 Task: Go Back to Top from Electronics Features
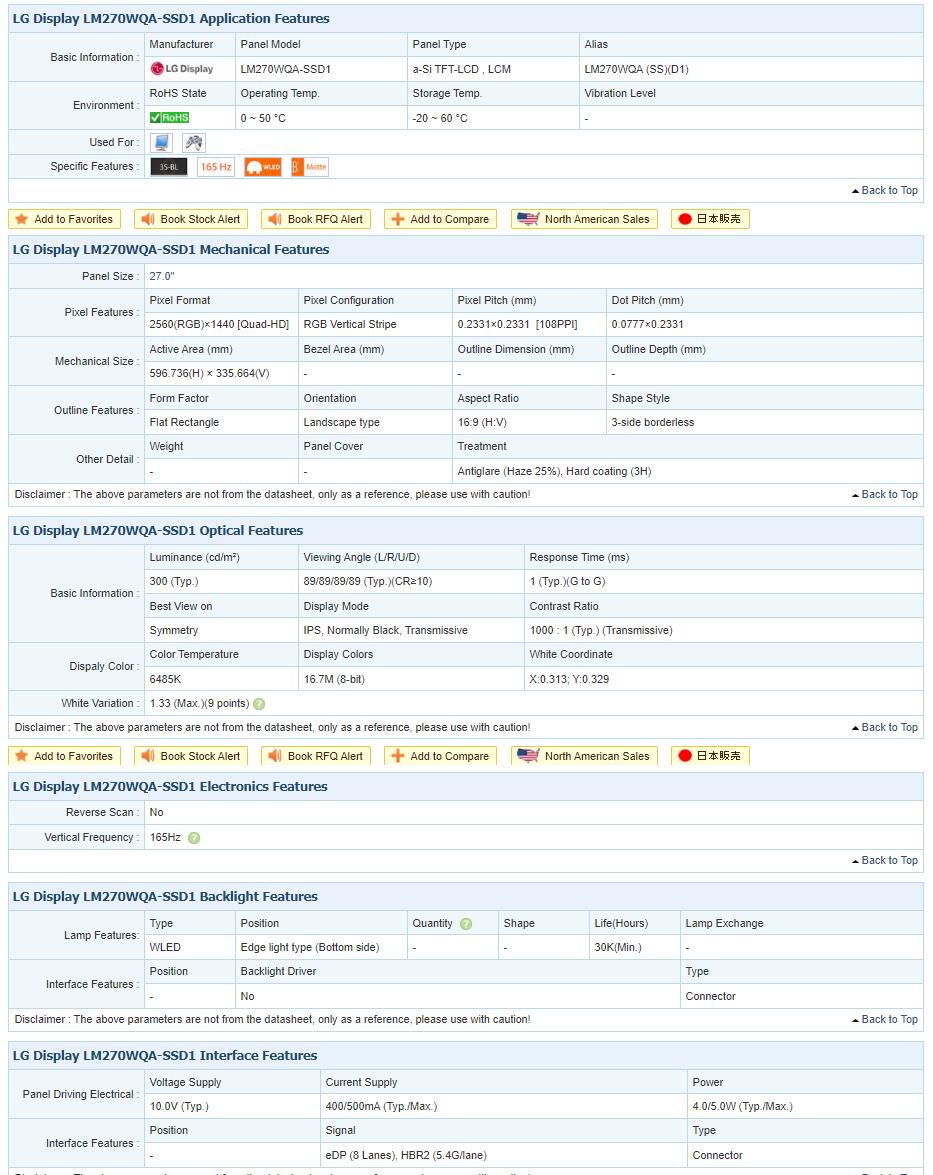point(885,861)
